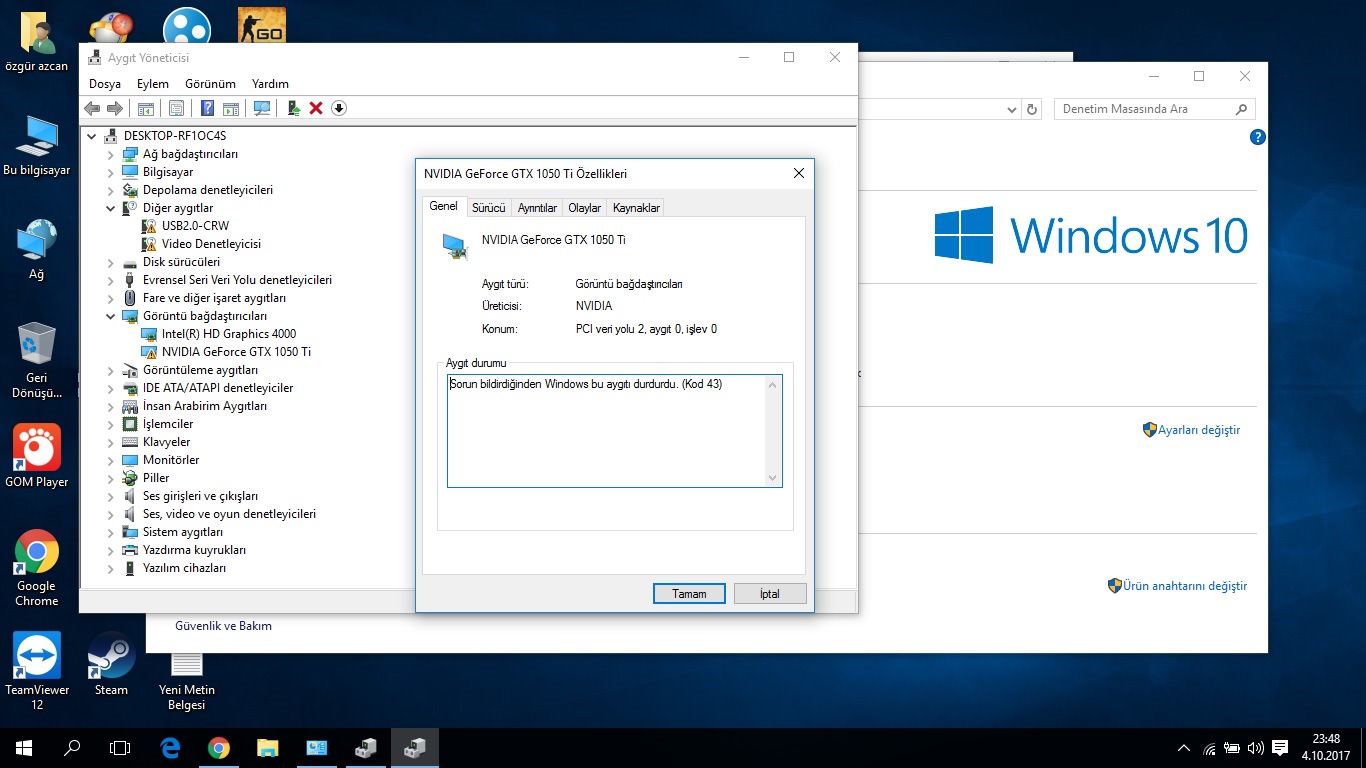Expand Sistem aygıtları category
This screenshot has height=768, width=1366.
111,532
